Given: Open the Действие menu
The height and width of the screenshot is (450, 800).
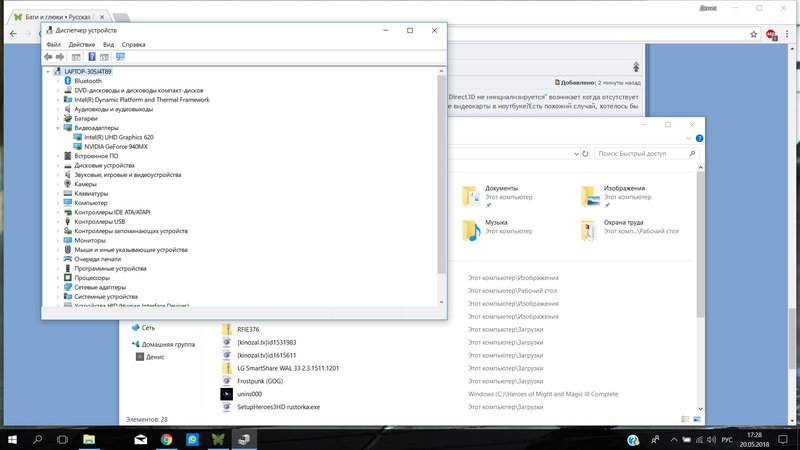Looking at the screenshot, I should [x=82, y=44].
